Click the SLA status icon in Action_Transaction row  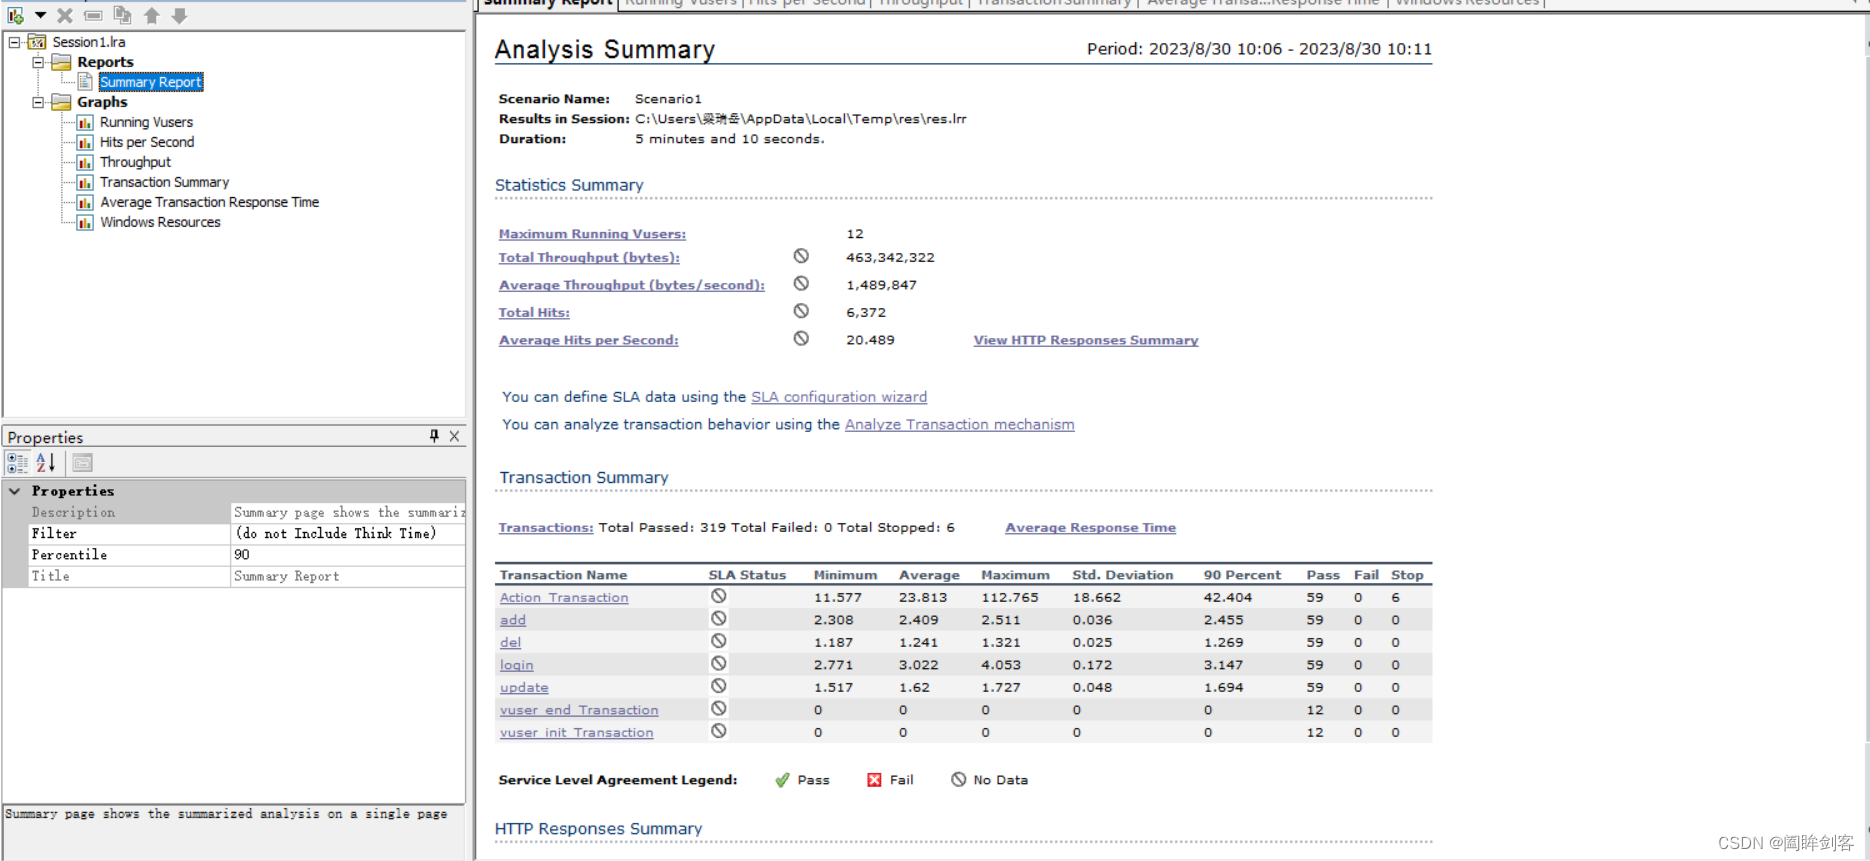[x=718, y=596]
